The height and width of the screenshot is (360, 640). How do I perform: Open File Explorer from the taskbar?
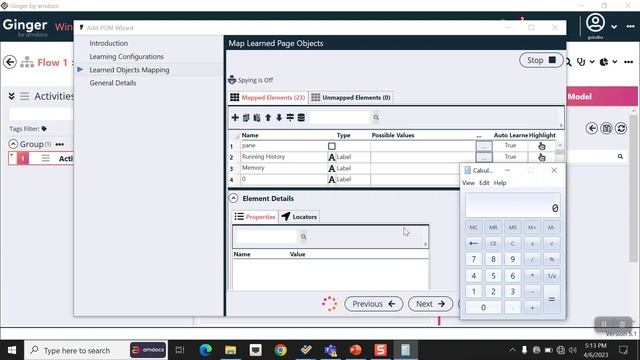click(x=231, y=350)
